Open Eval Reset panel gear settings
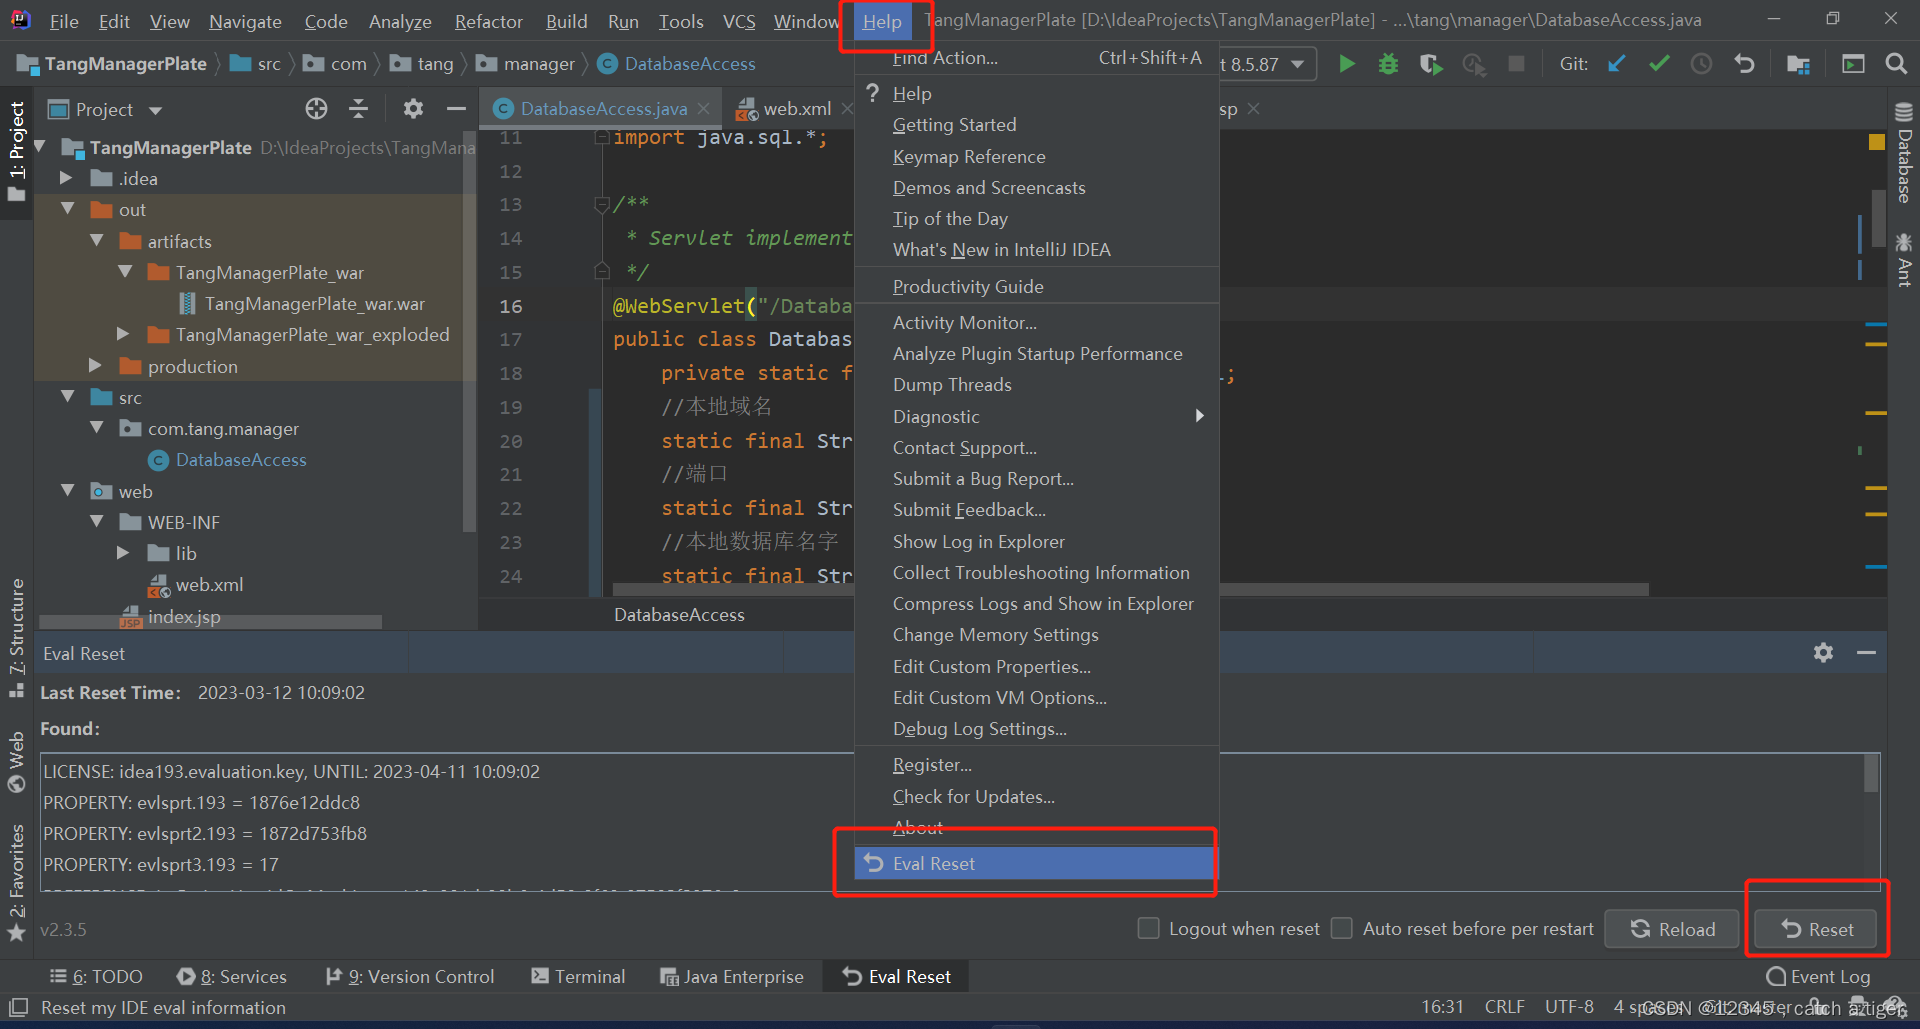1920x1029 pixels. [1823, 653]
